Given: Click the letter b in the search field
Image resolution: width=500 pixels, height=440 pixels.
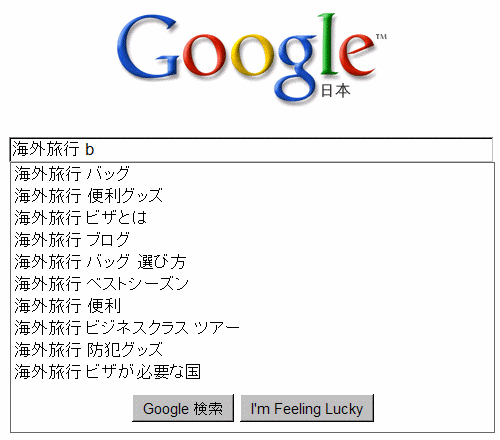Looking at the screenshot, I should tap(90, 149).
